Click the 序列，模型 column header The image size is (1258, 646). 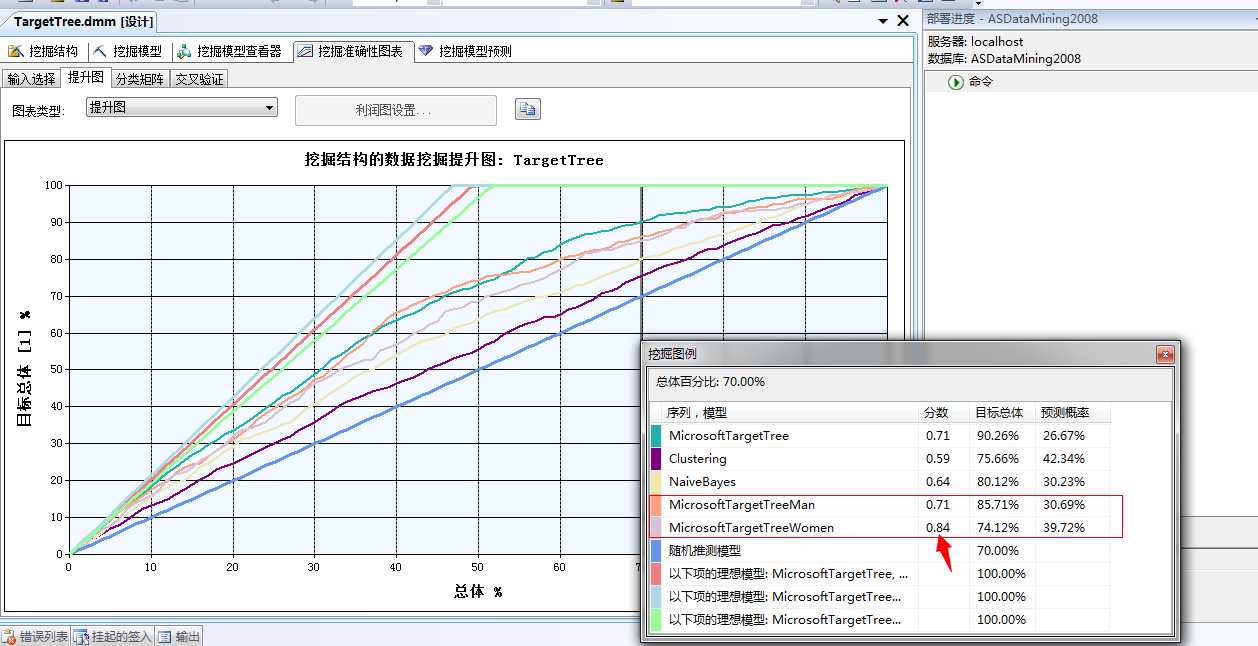(784, 413)
